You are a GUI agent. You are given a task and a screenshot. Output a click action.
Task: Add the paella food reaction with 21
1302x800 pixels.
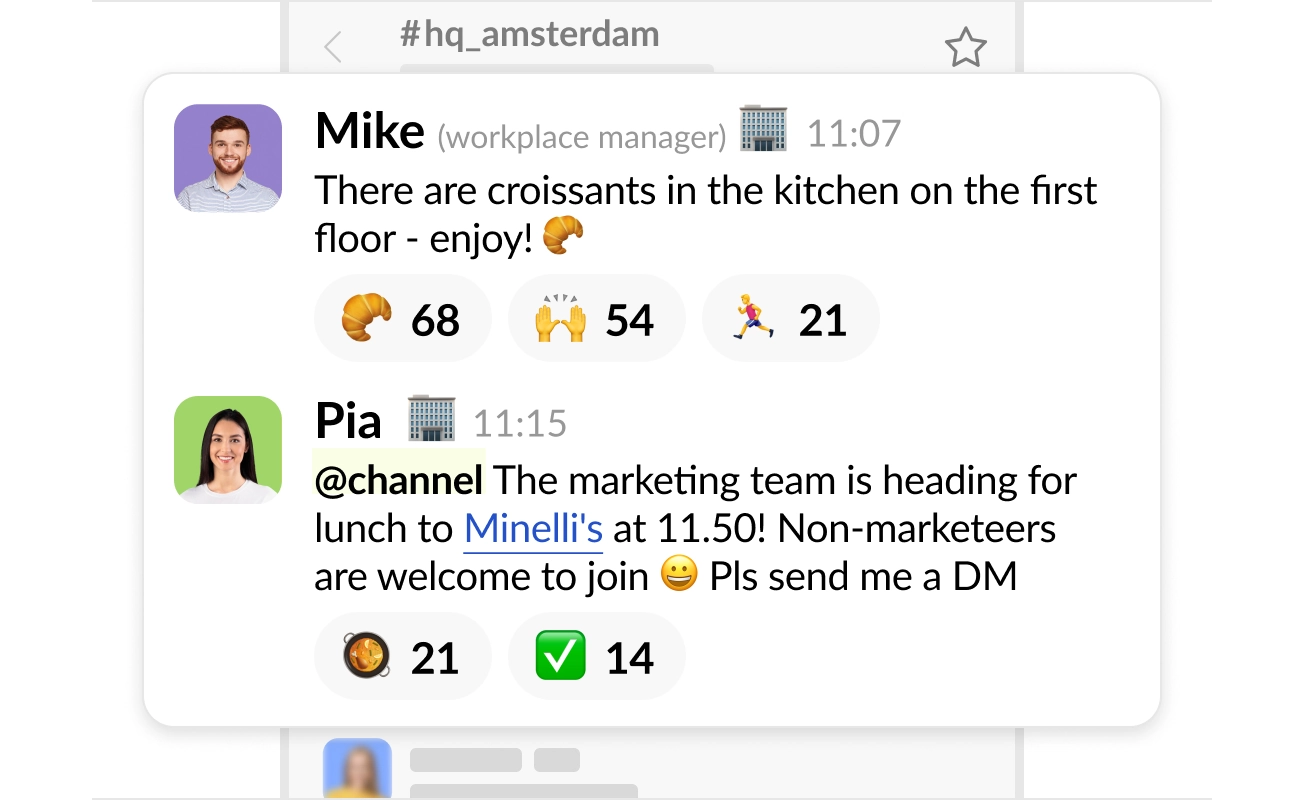click(x=402, y=657)
